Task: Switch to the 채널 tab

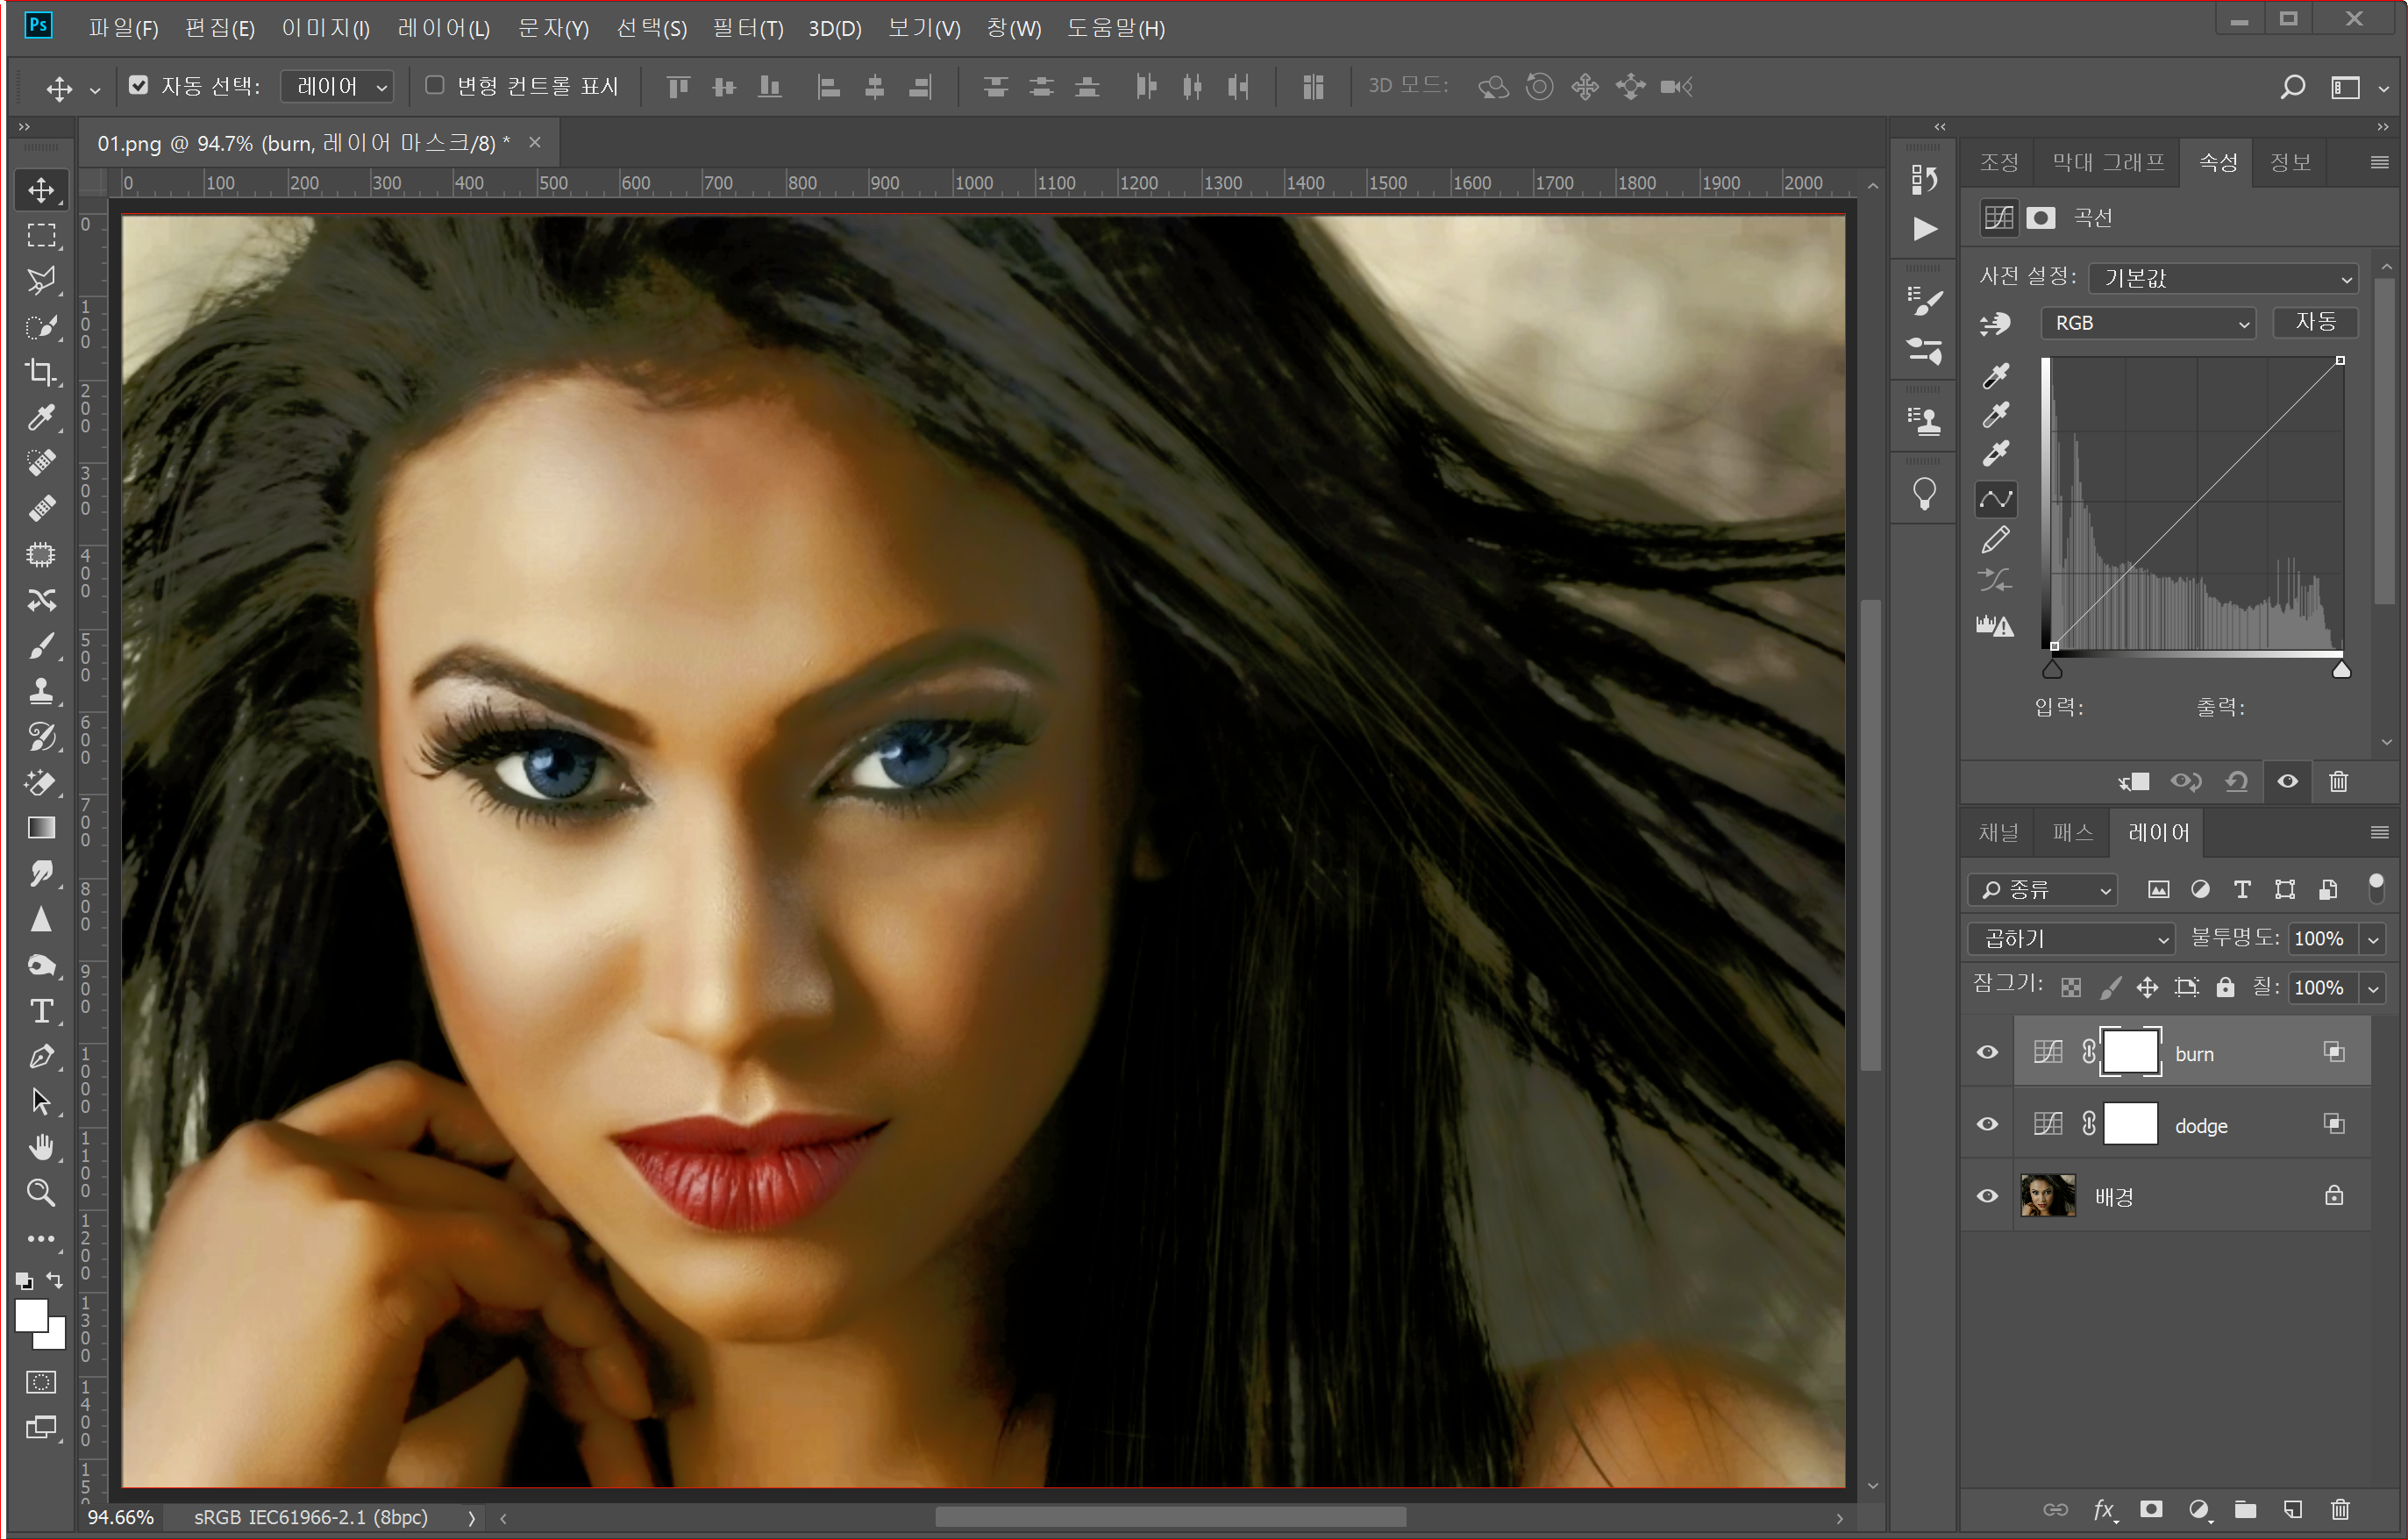Action: 1998,832
